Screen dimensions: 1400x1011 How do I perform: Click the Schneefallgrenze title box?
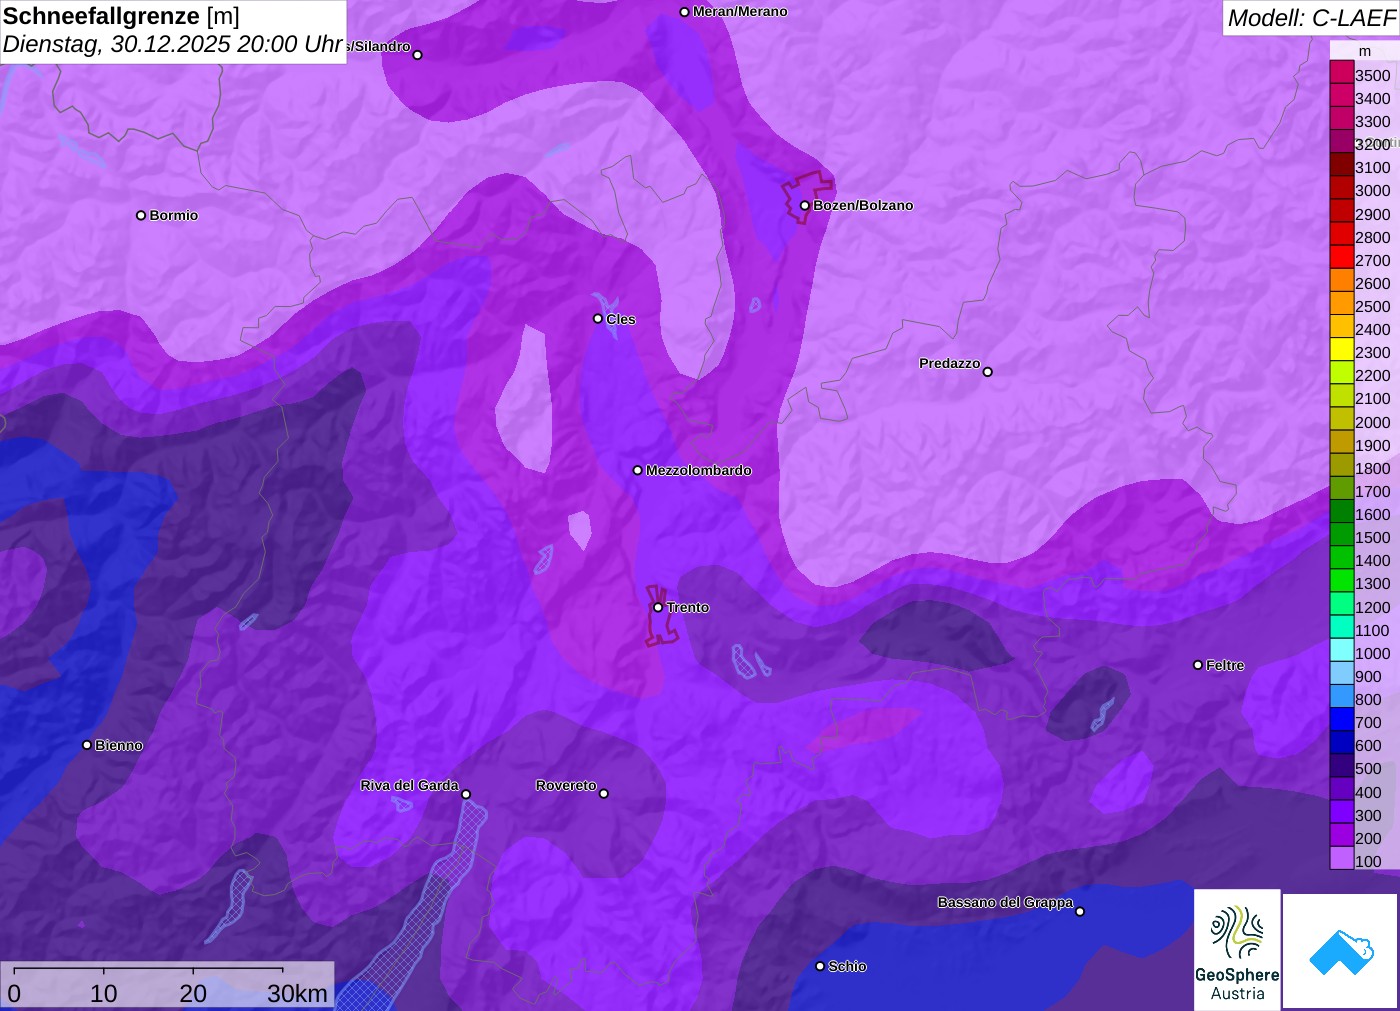(x=173, y=31)
